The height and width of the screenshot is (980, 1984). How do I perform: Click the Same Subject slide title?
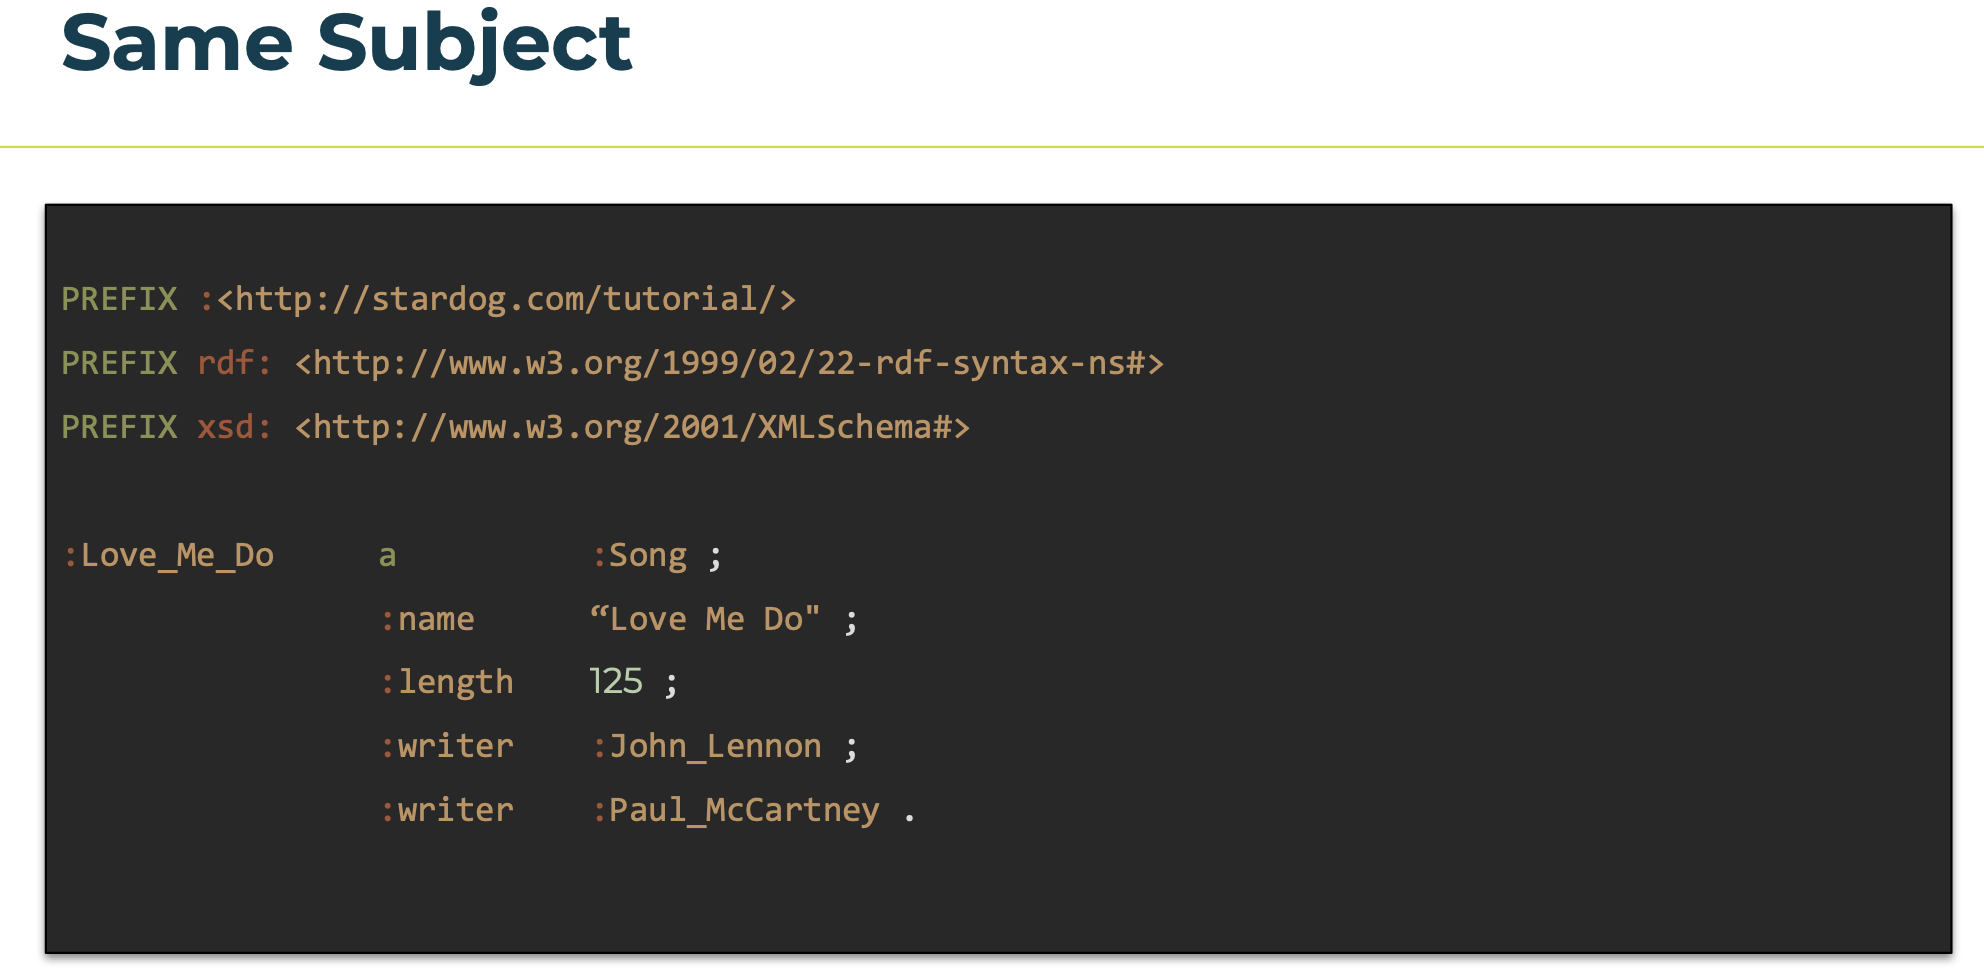[346, 44]
